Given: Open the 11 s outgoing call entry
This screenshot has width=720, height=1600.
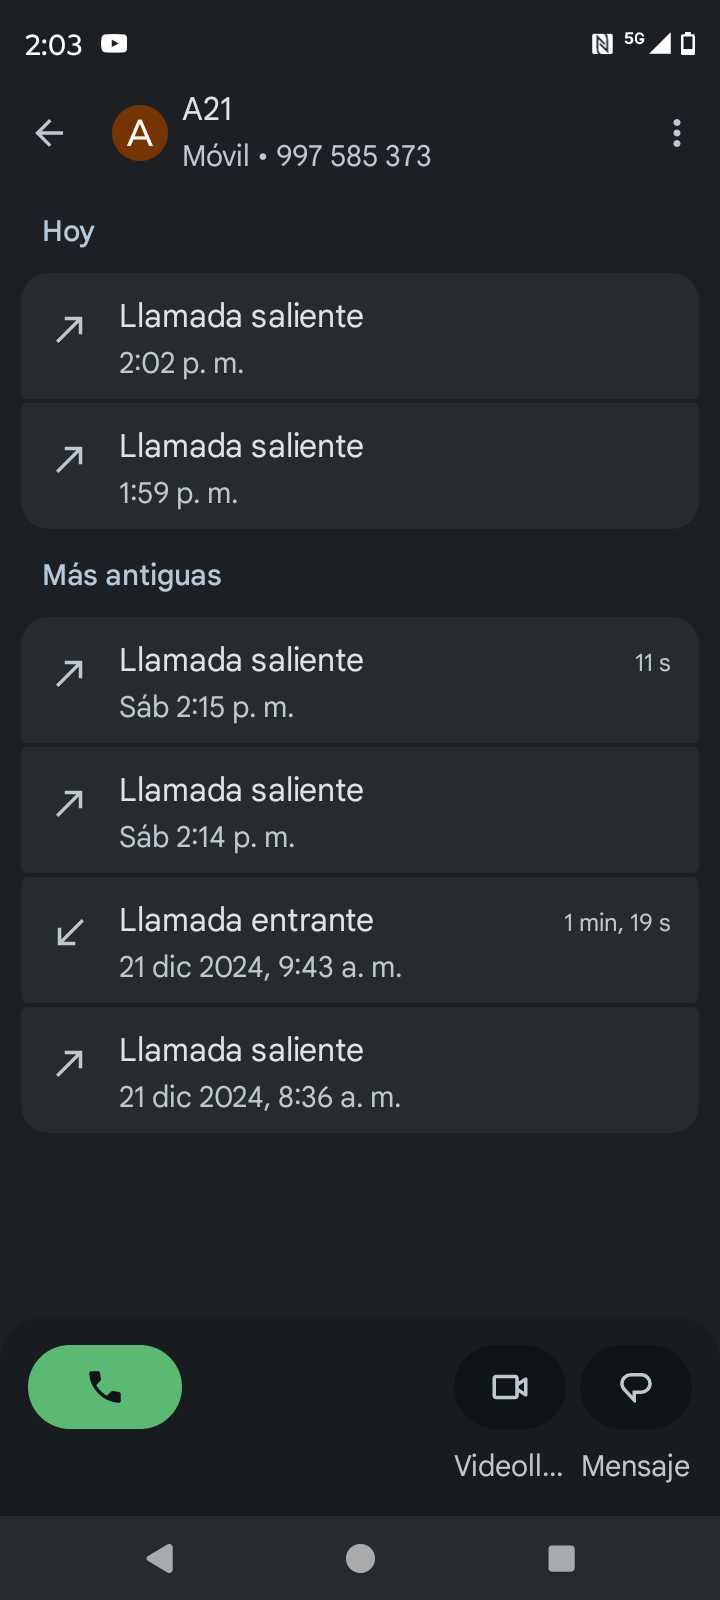Looking at the screenshot, I should pos(360,681).
